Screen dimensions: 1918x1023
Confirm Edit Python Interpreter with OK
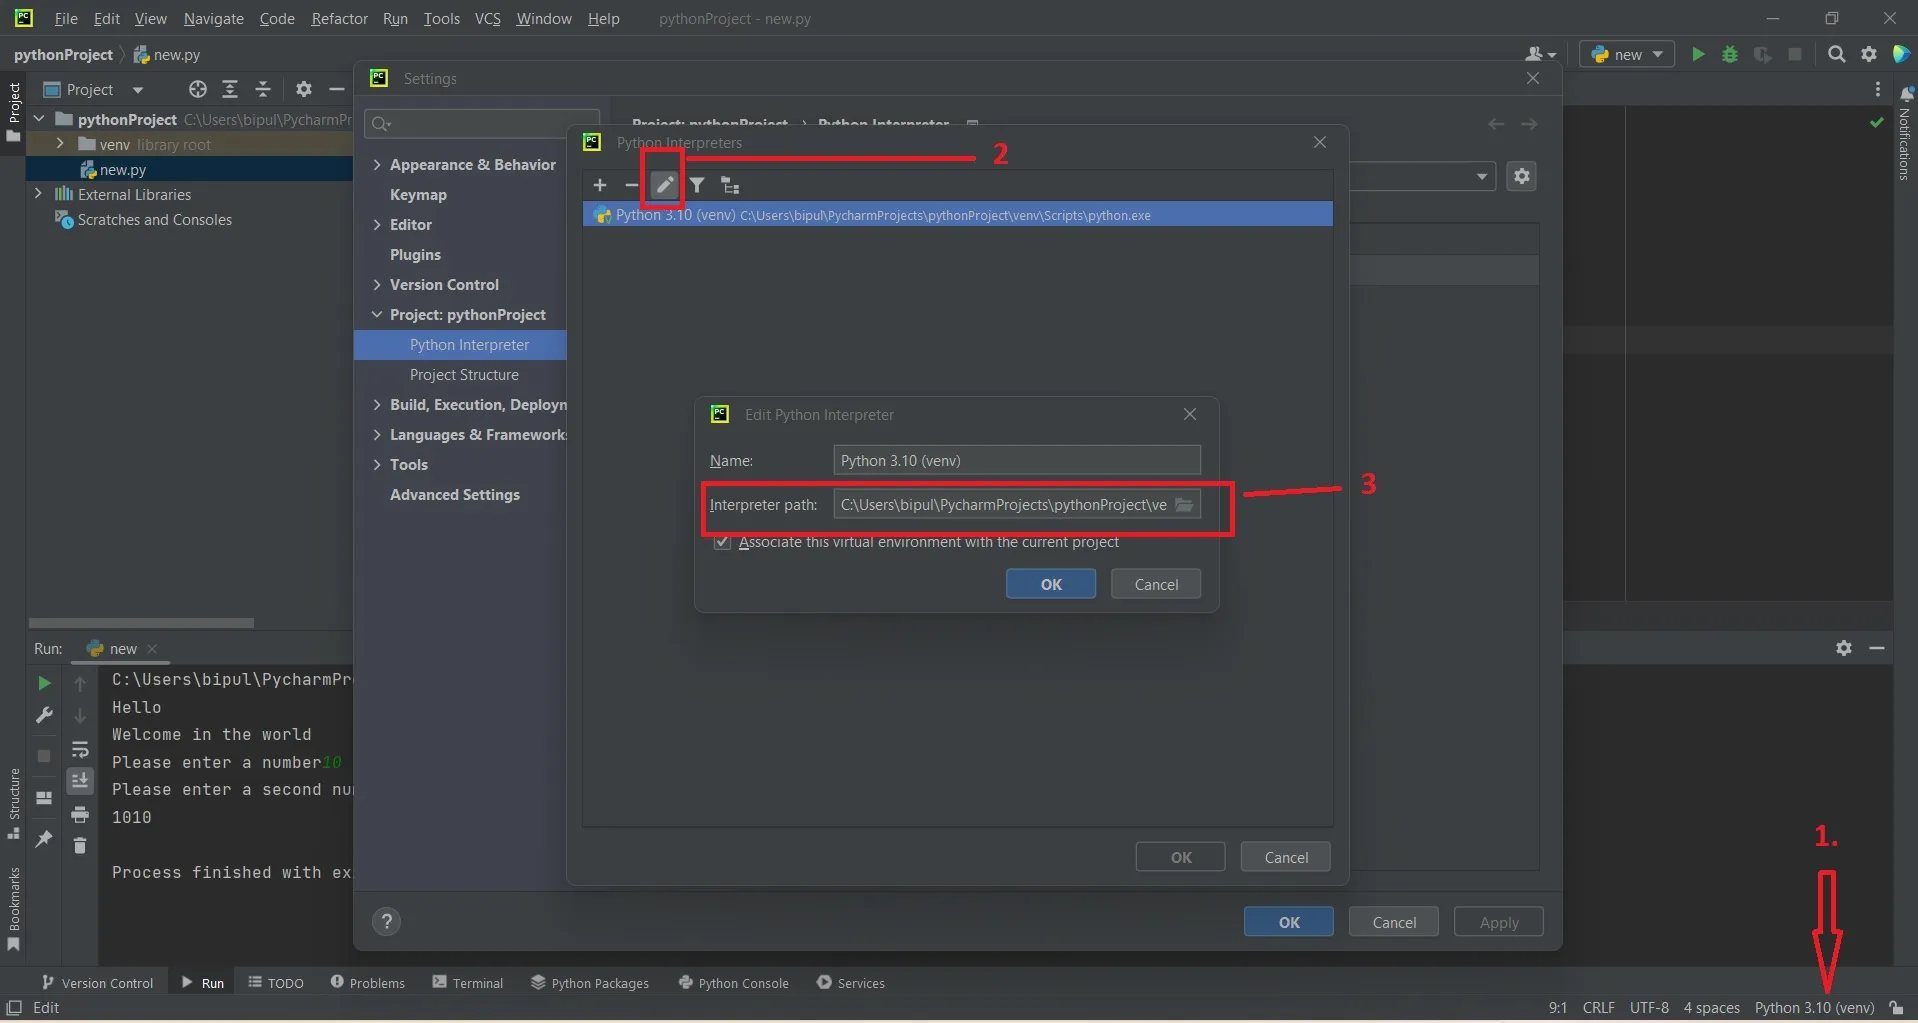(1051, 584)
